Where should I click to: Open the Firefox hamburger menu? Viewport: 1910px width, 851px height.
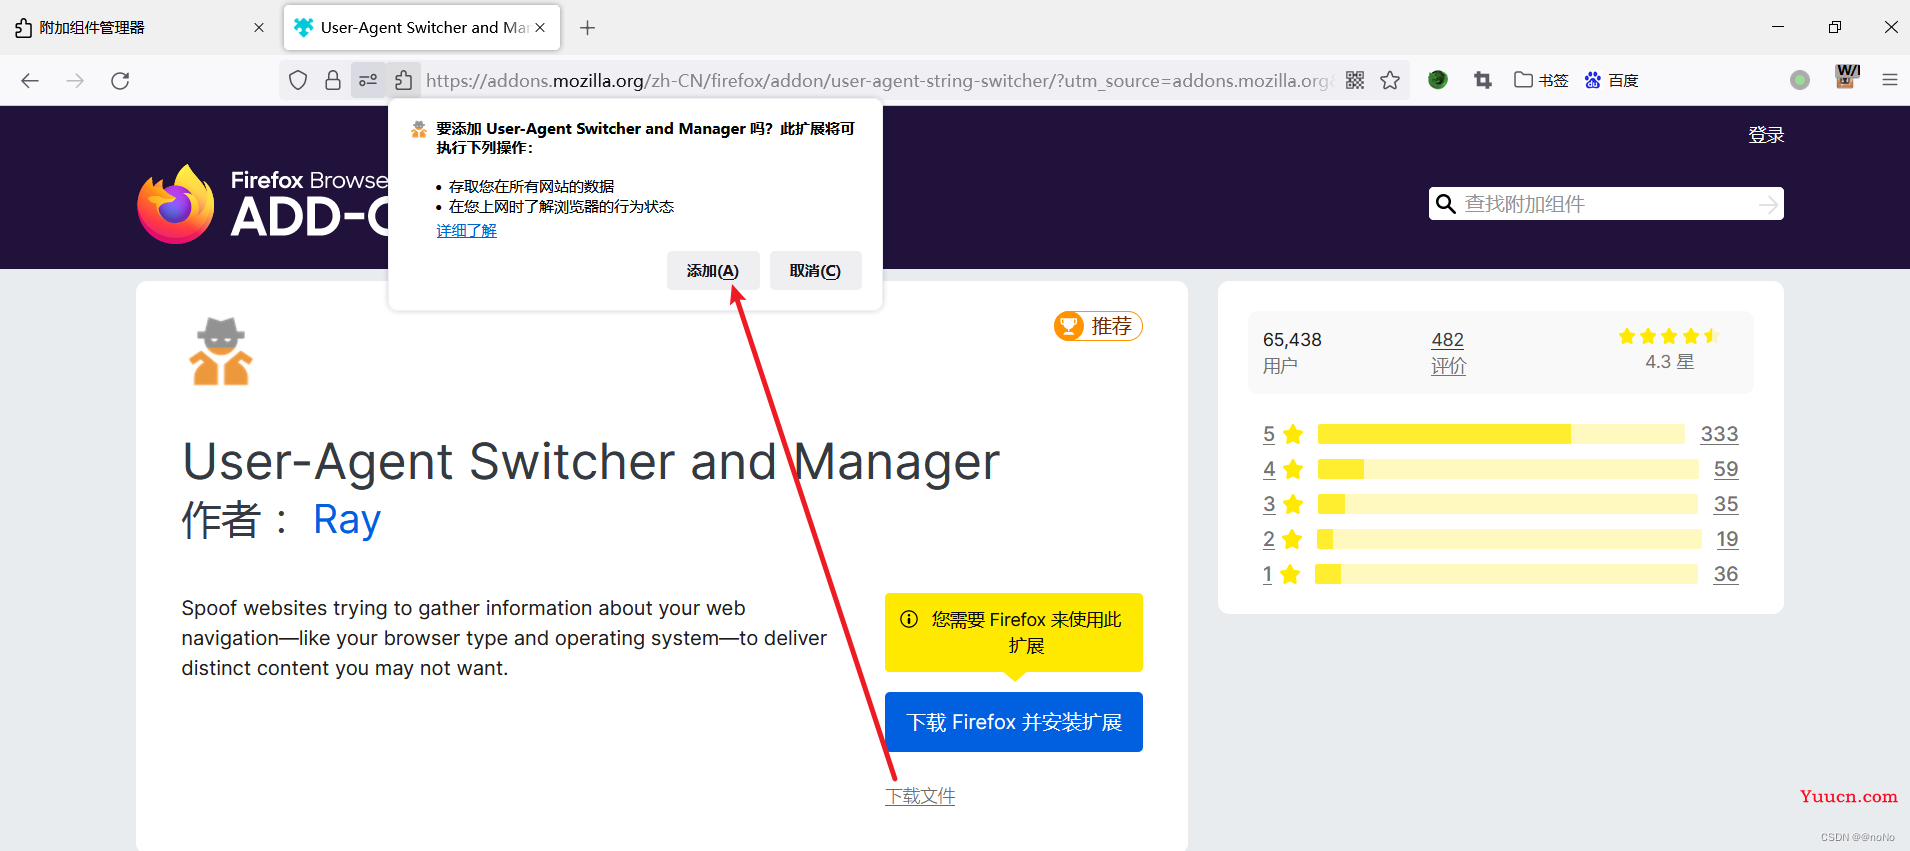coord(1890,80)
